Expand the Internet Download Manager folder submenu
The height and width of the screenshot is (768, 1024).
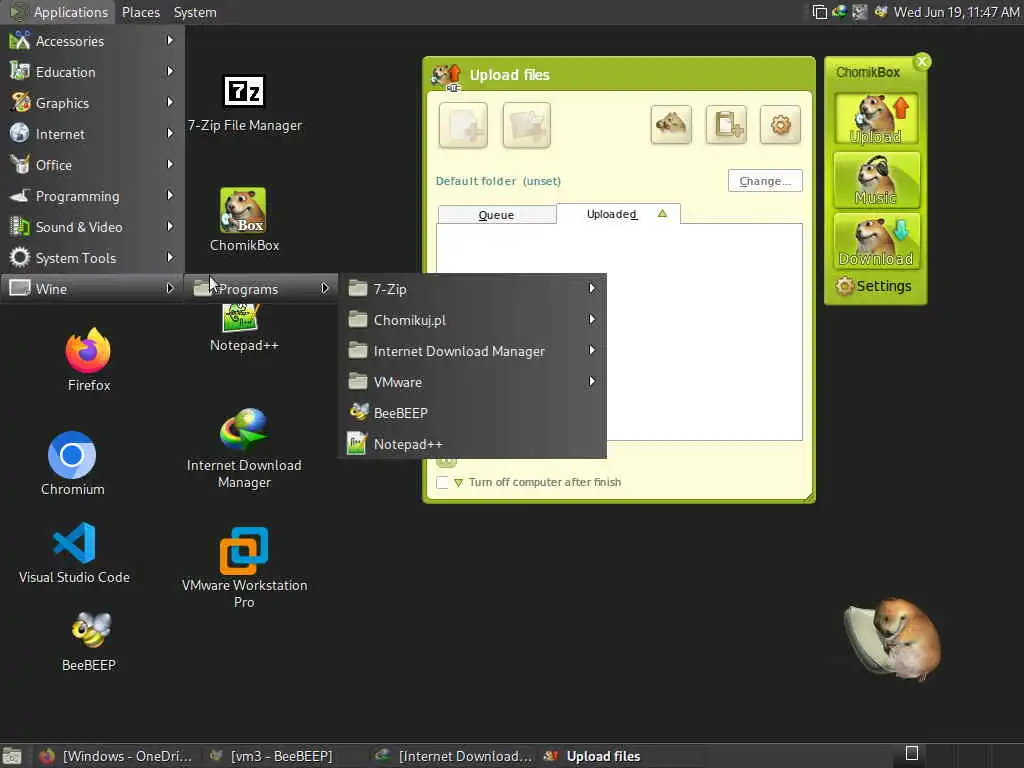click(473, 351)
